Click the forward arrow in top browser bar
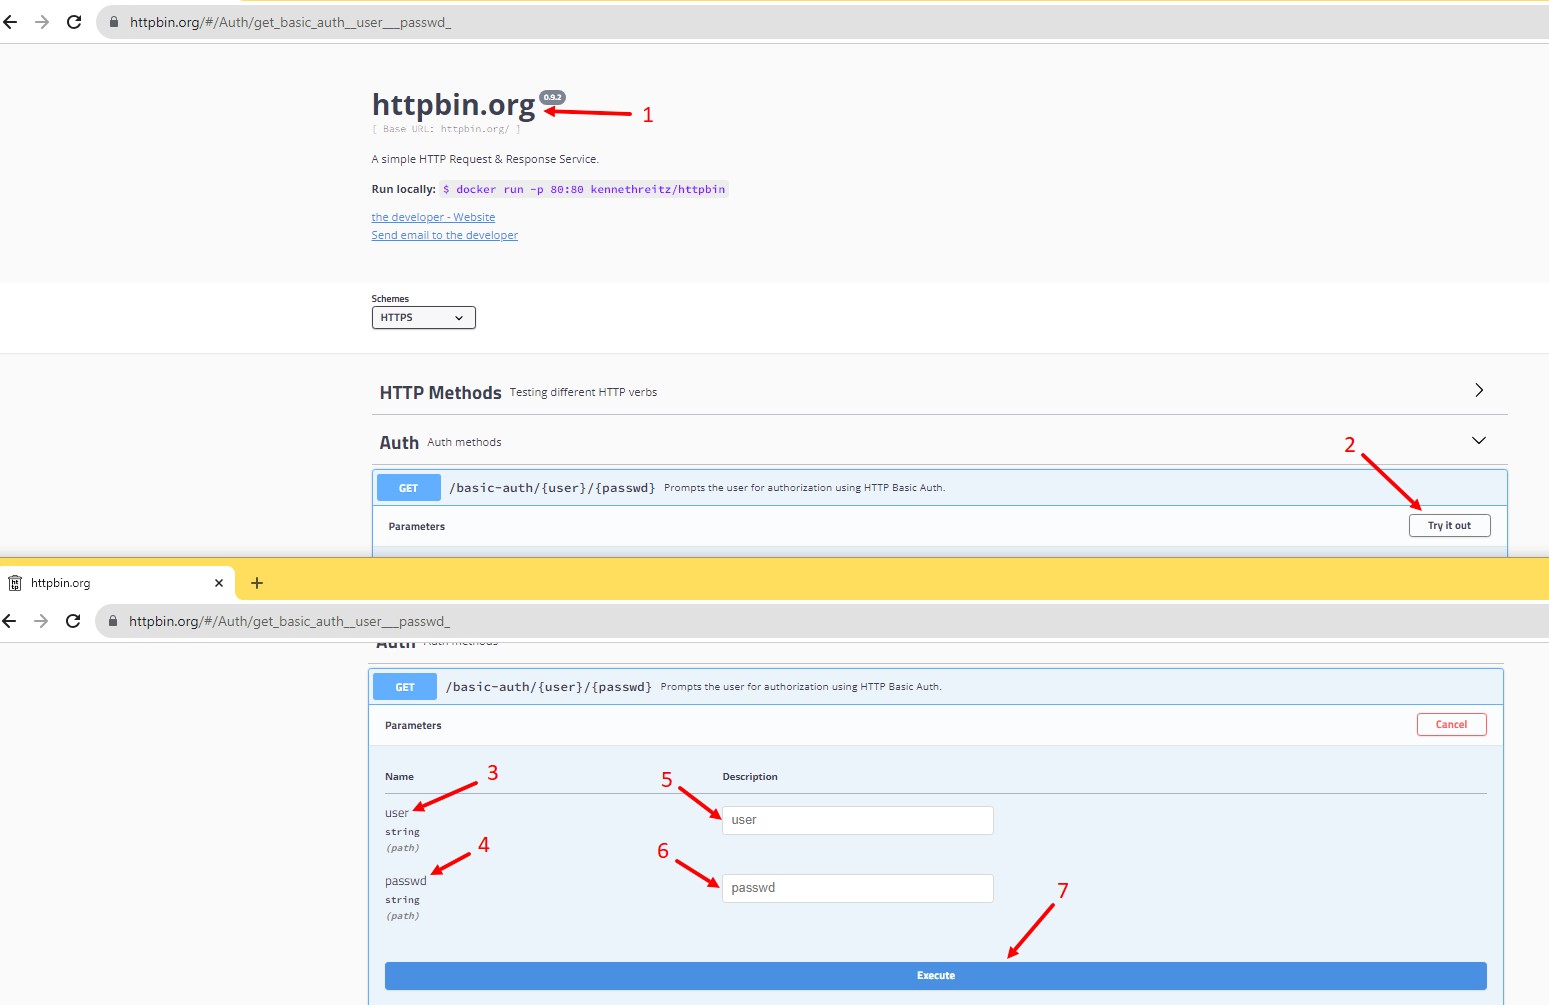This screenshot has height=1005, width=1549. point(42,22)
